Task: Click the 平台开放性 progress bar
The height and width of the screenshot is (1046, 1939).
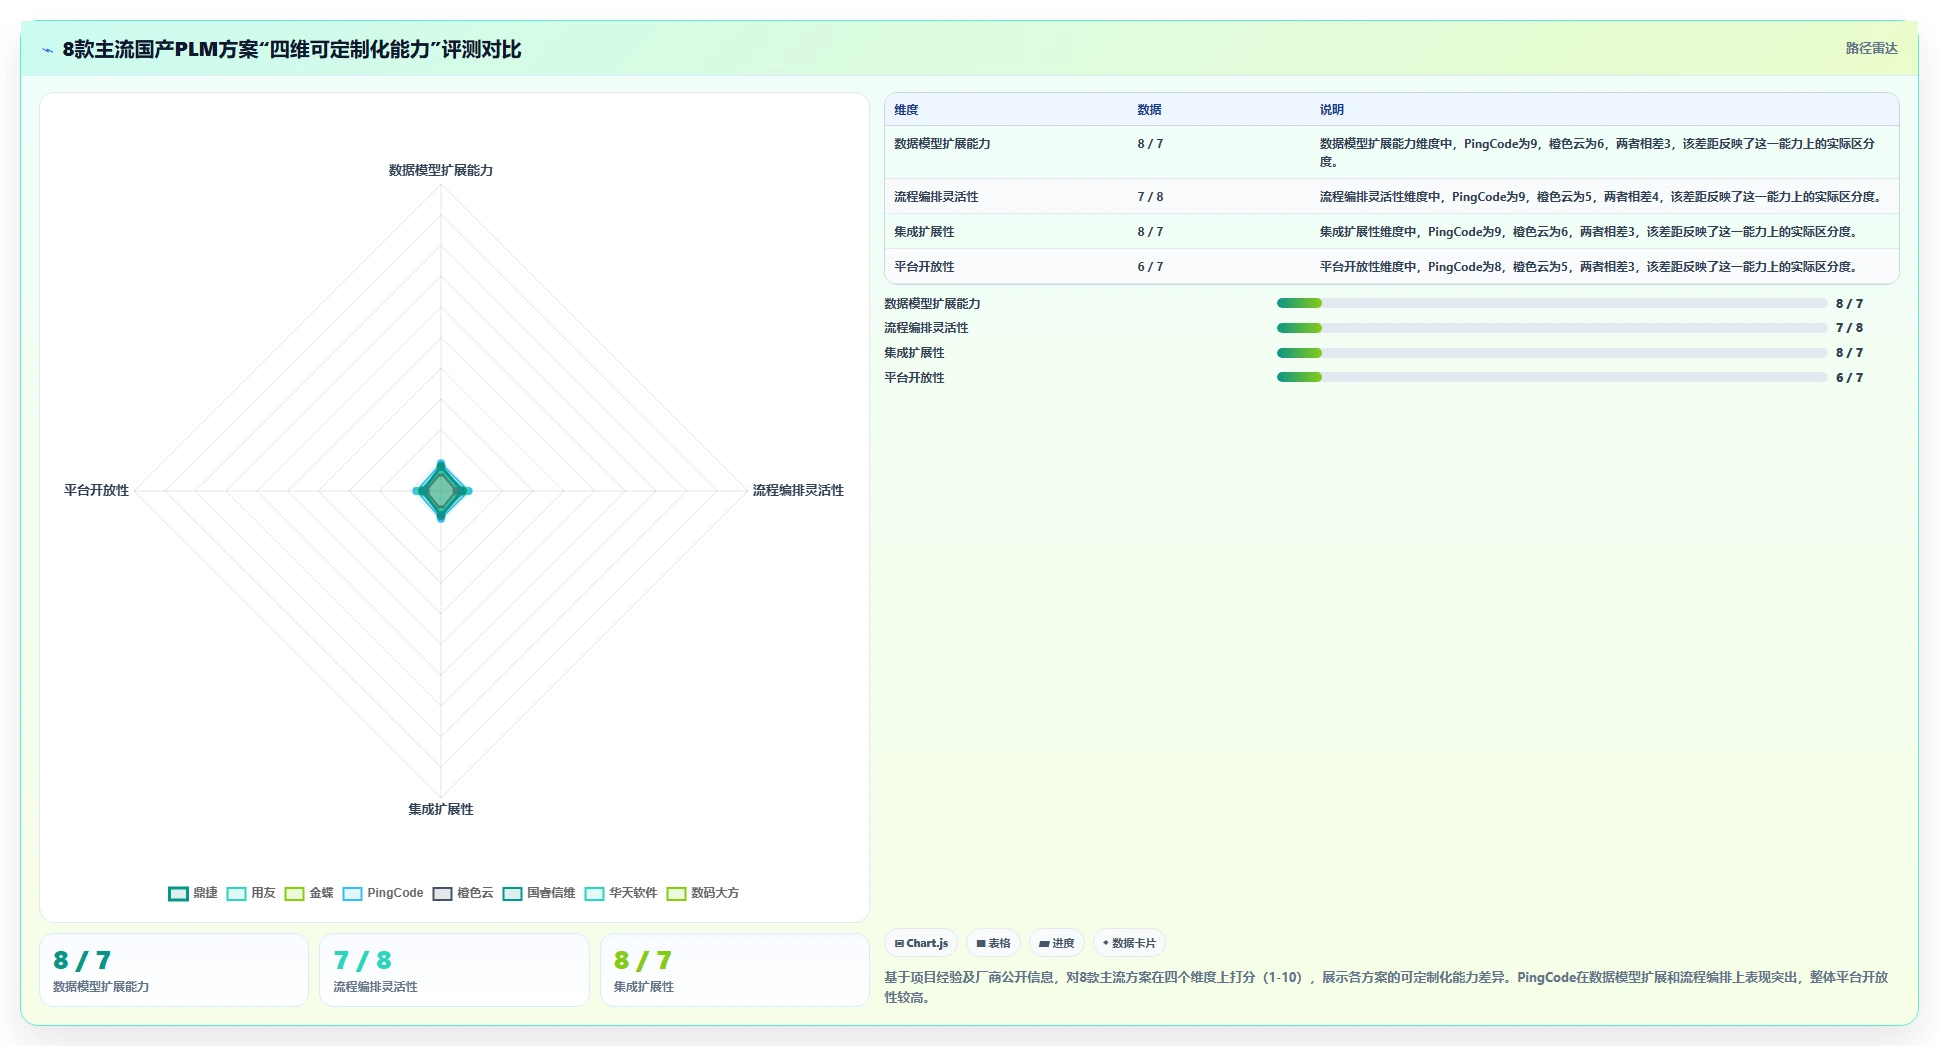Action: 1551,377
